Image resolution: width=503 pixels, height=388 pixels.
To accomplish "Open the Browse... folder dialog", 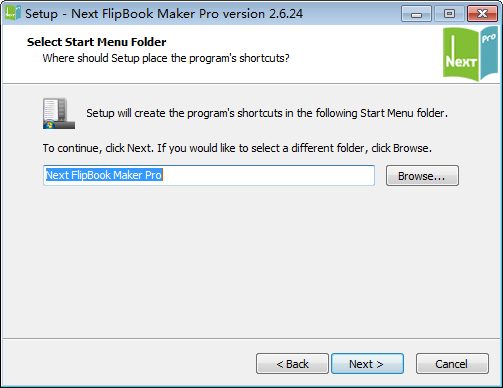I will (422, 176).
